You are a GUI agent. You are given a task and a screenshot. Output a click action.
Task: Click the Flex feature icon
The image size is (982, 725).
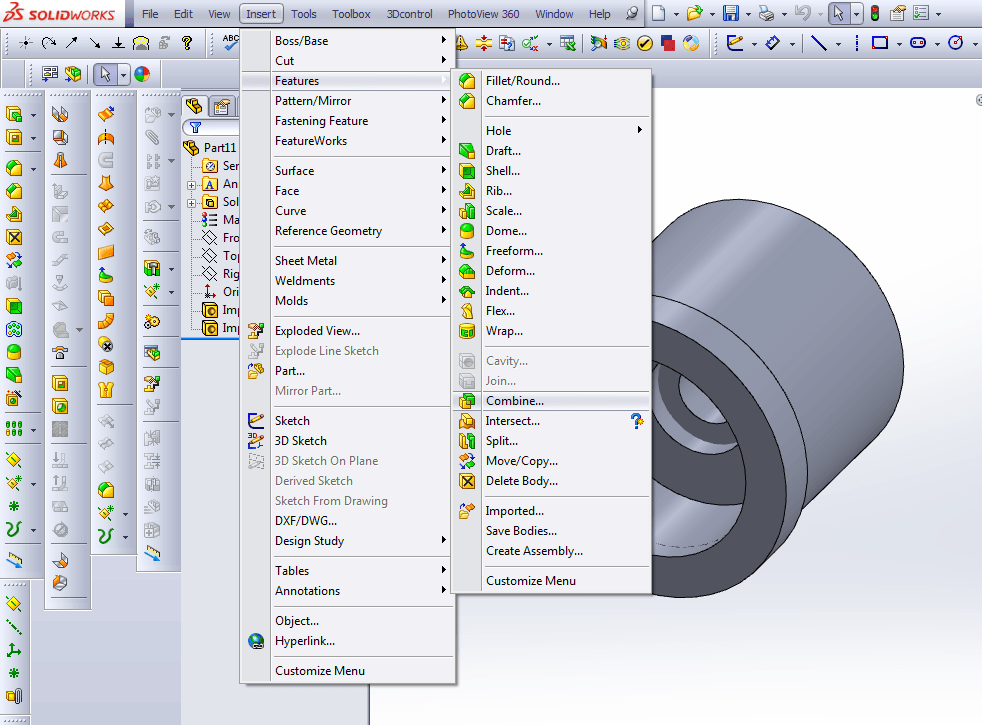pyautogui.click(x=467, y=311)
